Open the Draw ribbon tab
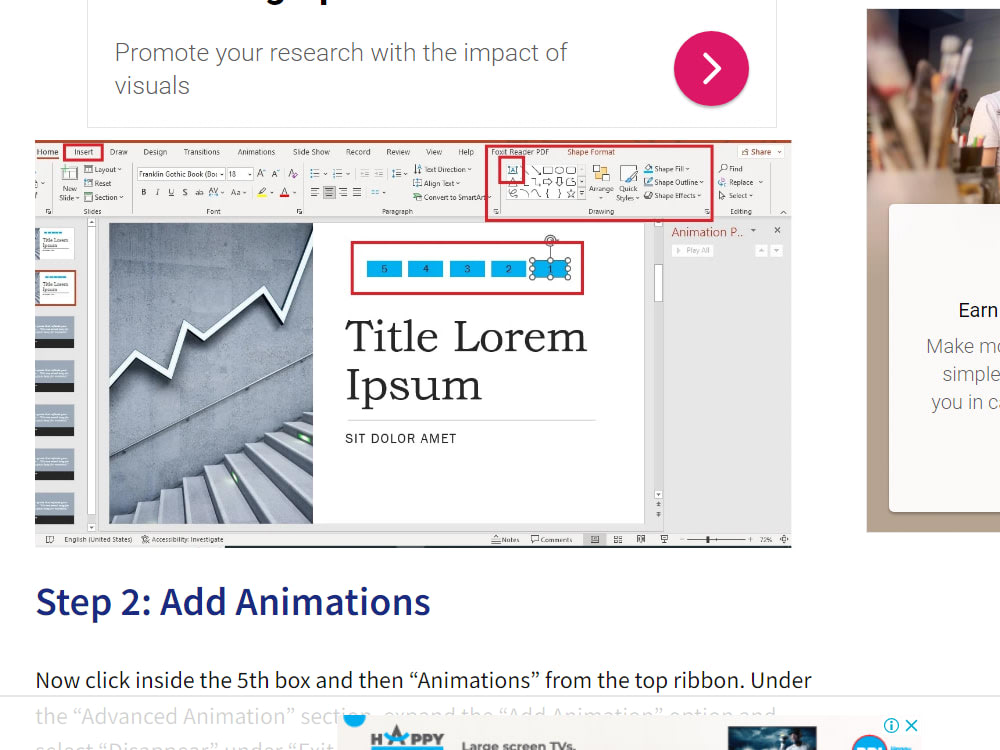 pyautogui.click(x=119, y=152)
